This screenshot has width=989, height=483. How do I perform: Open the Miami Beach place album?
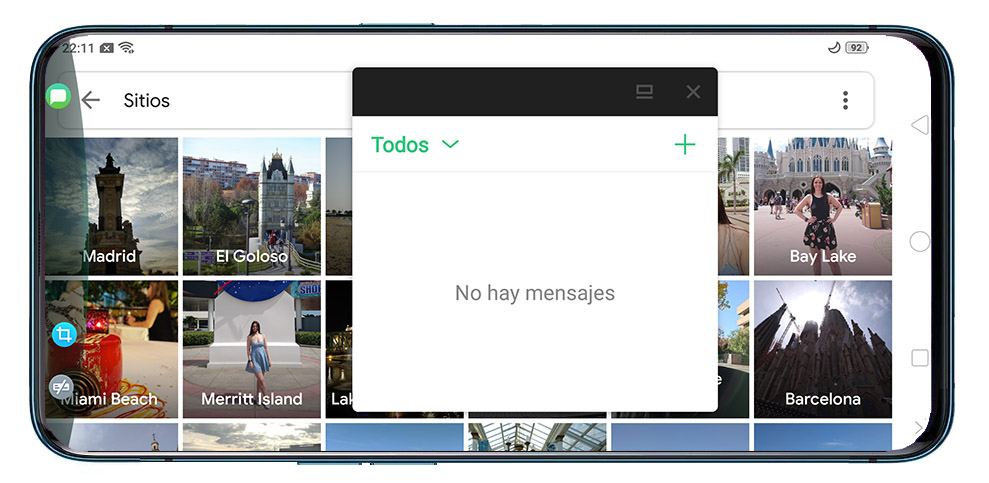tap(112, 349)
